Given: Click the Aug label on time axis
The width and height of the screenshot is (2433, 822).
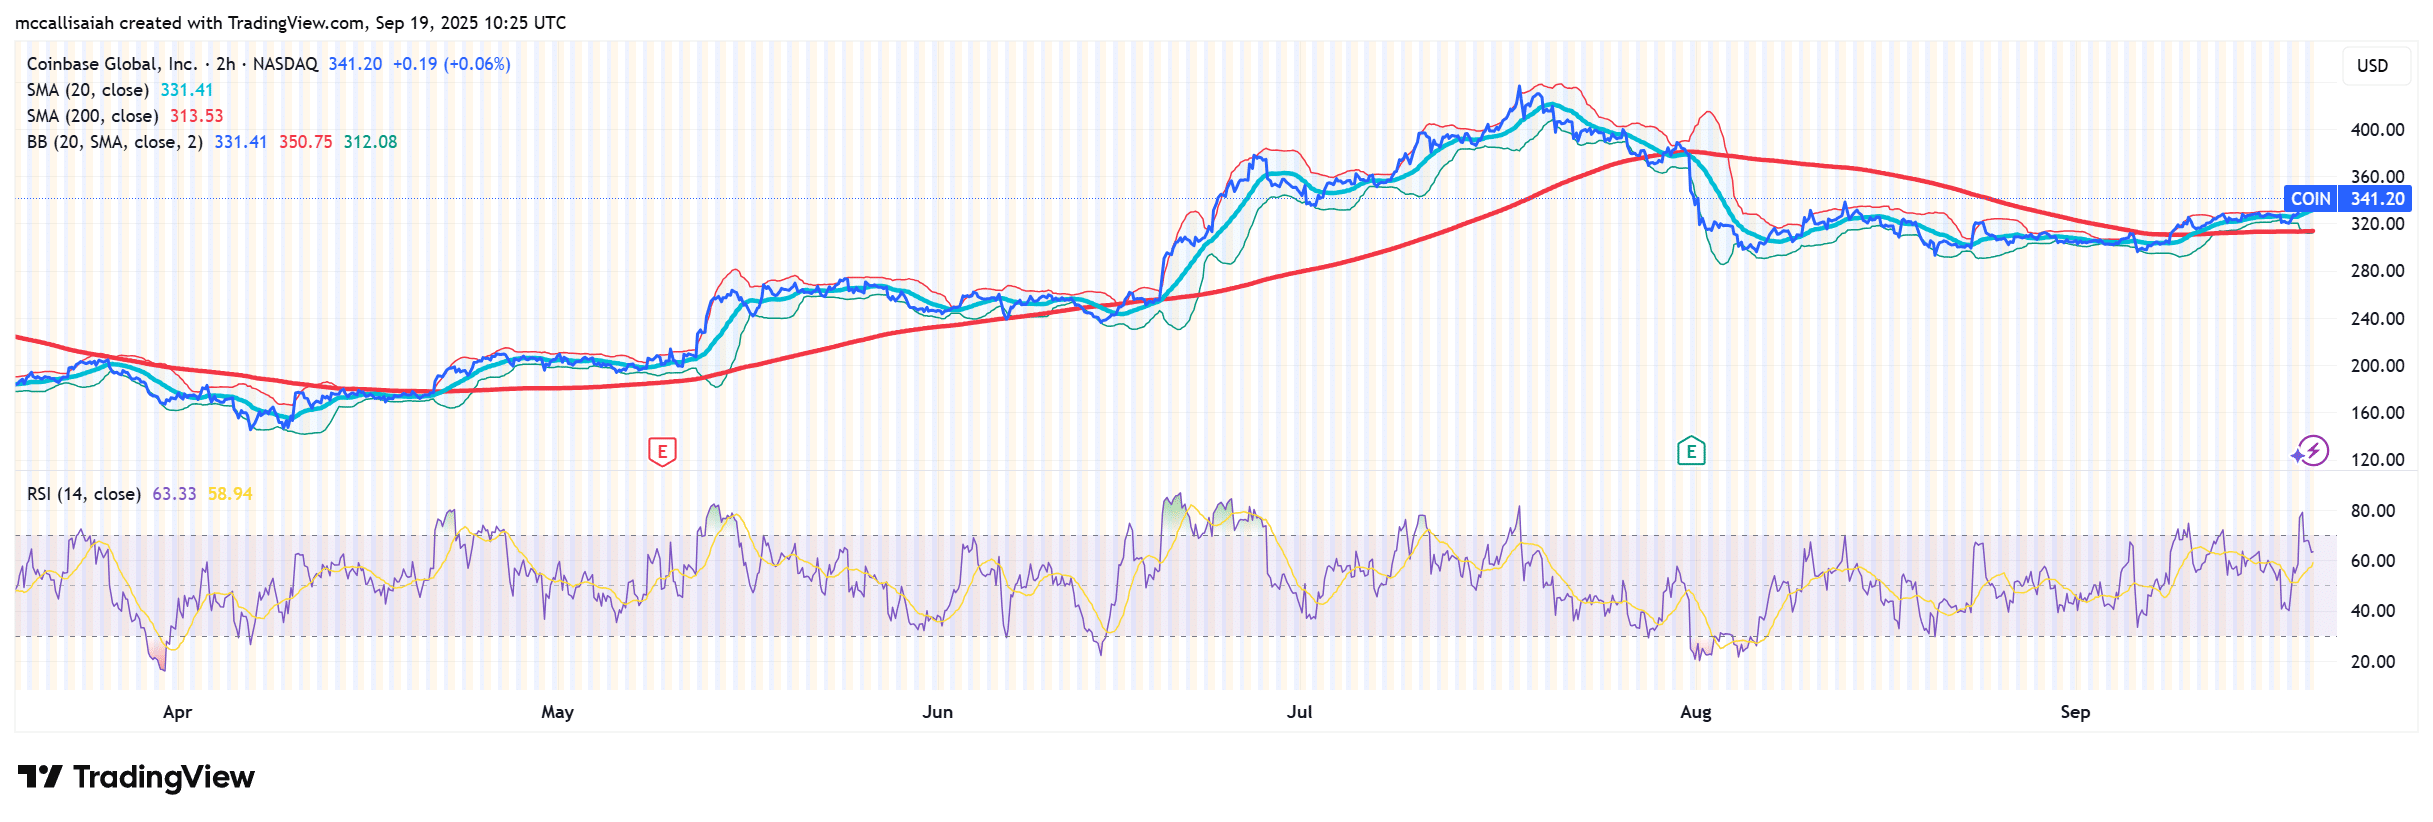Looking at the screenshot, I should click(1695, 712).
